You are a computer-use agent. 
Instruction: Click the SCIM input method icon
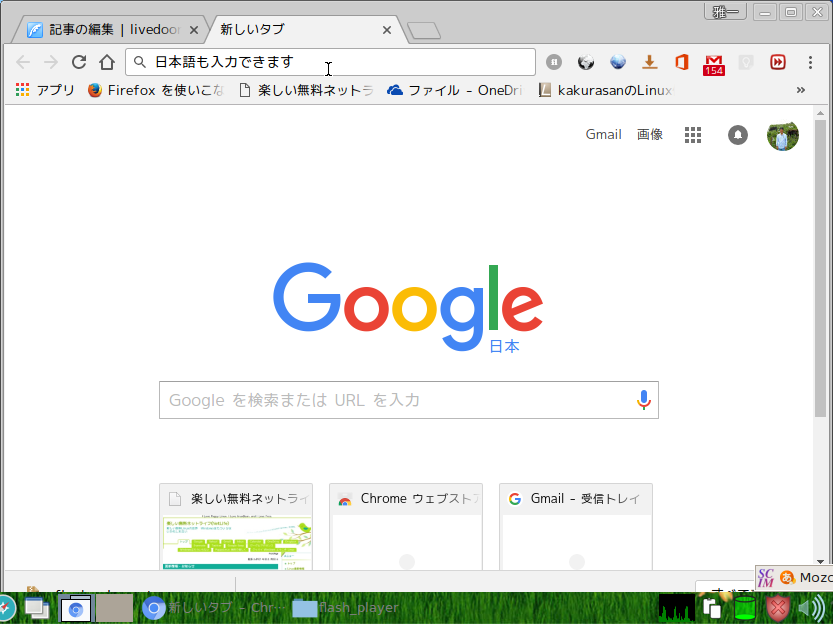pyautogui.click(x=766, y=578)
